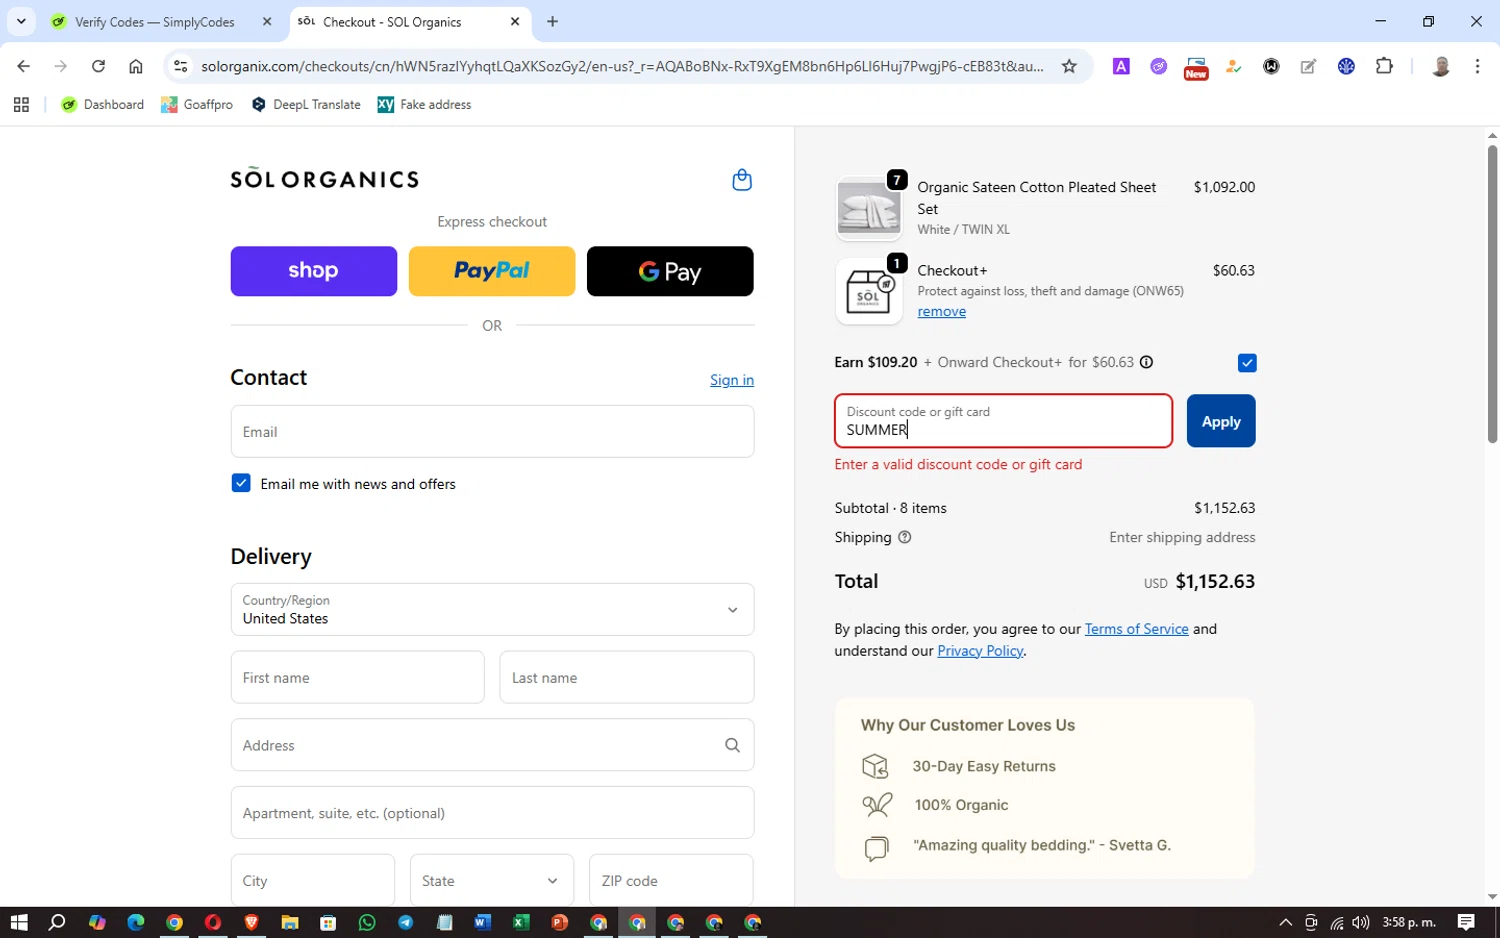Switch to the Verify Codes — SimplyCodes tab
Viewport: 1500px width, 938px height.
tap(155, 22)
